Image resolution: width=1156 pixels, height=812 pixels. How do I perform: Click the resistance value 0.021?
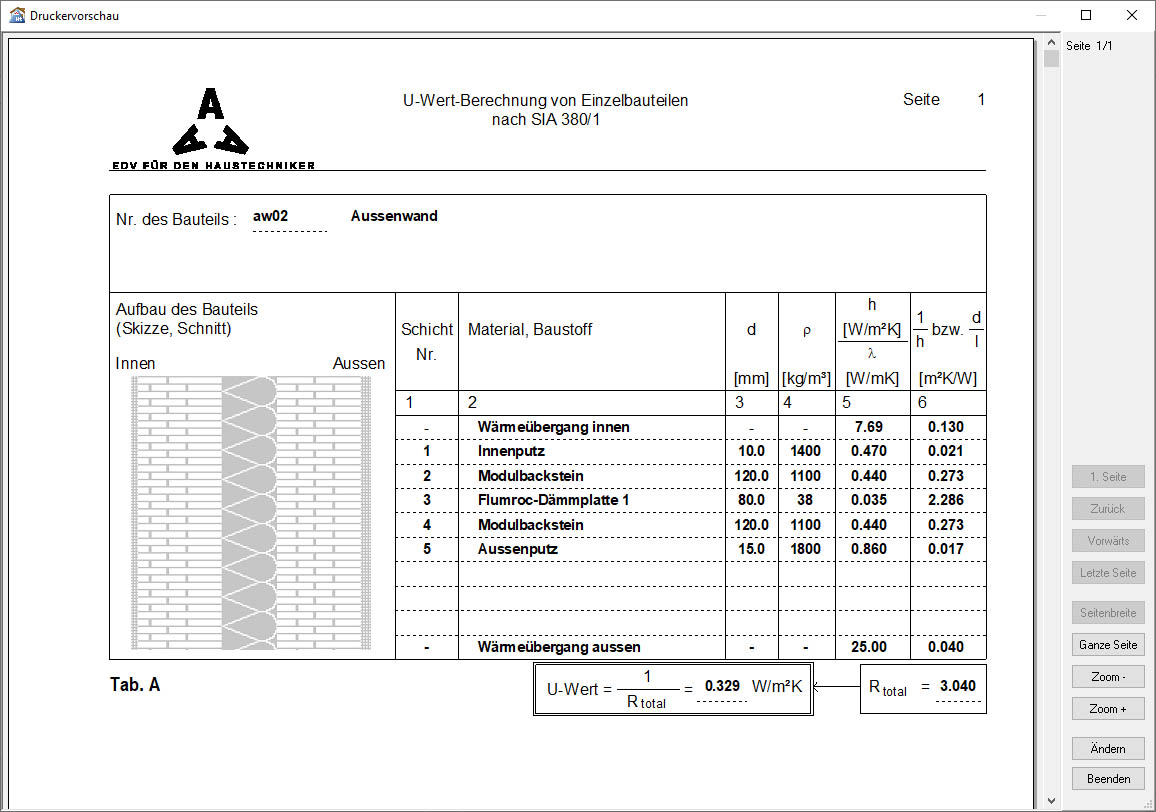[946, 451]
